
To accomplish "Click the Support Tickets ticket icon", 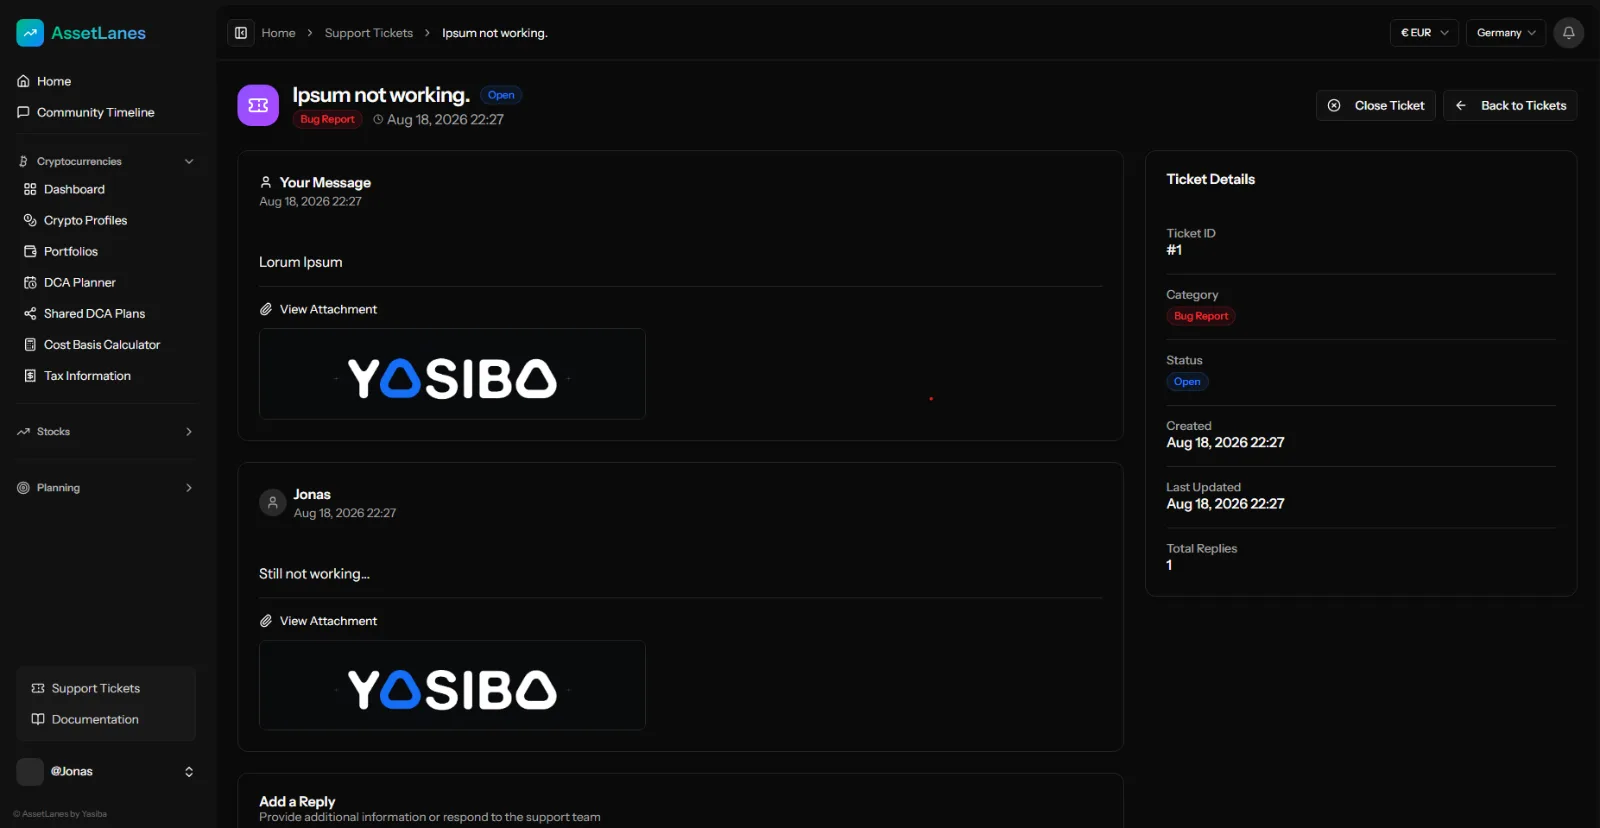I will [x=38, y=688].
